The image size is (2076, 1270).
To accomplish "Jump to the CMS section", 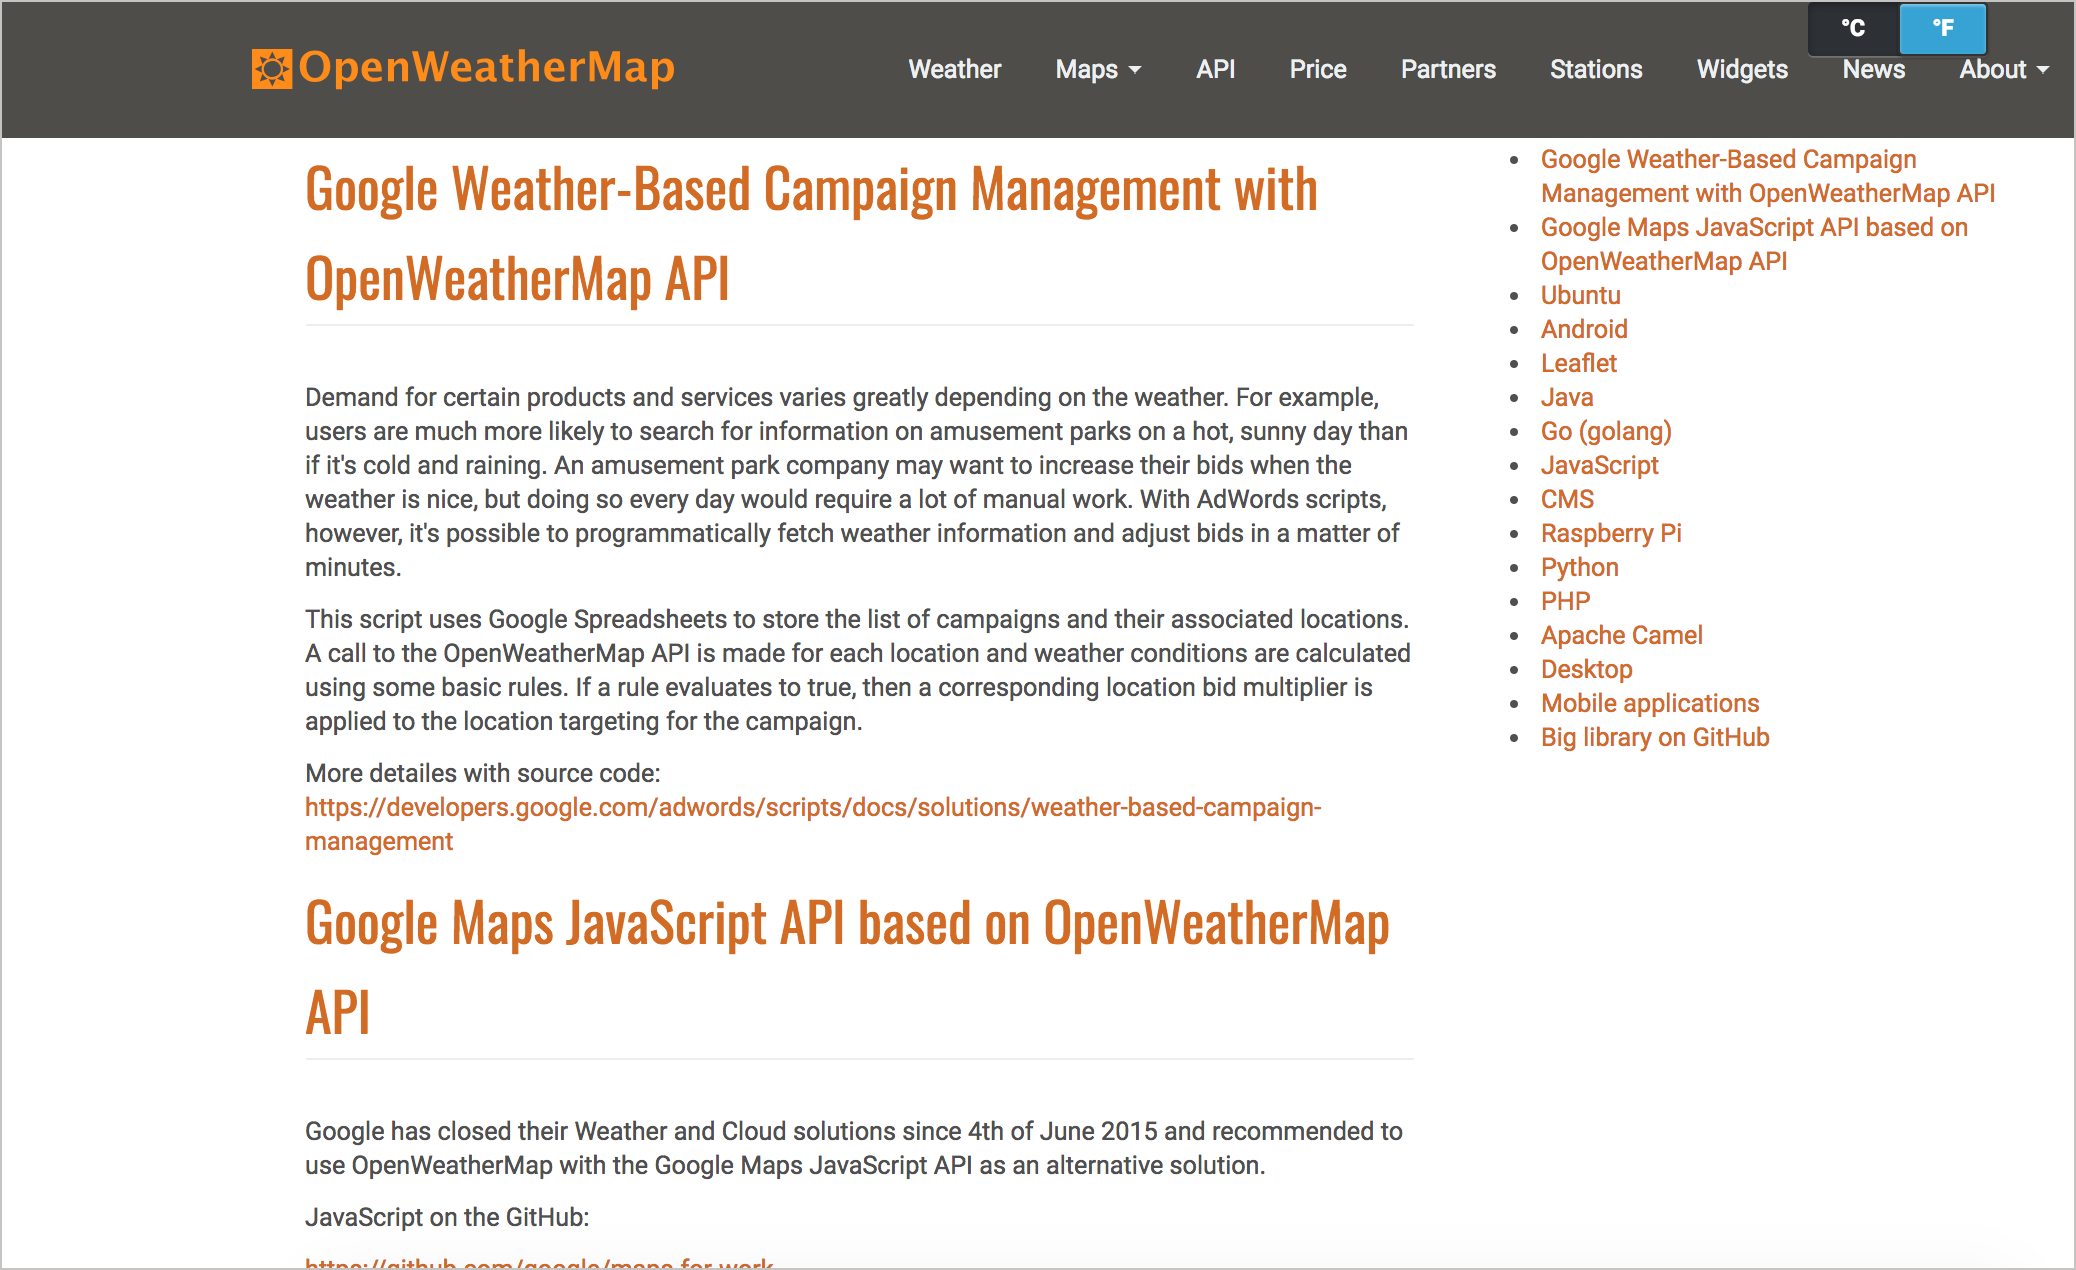I will tap(1567, 499).
